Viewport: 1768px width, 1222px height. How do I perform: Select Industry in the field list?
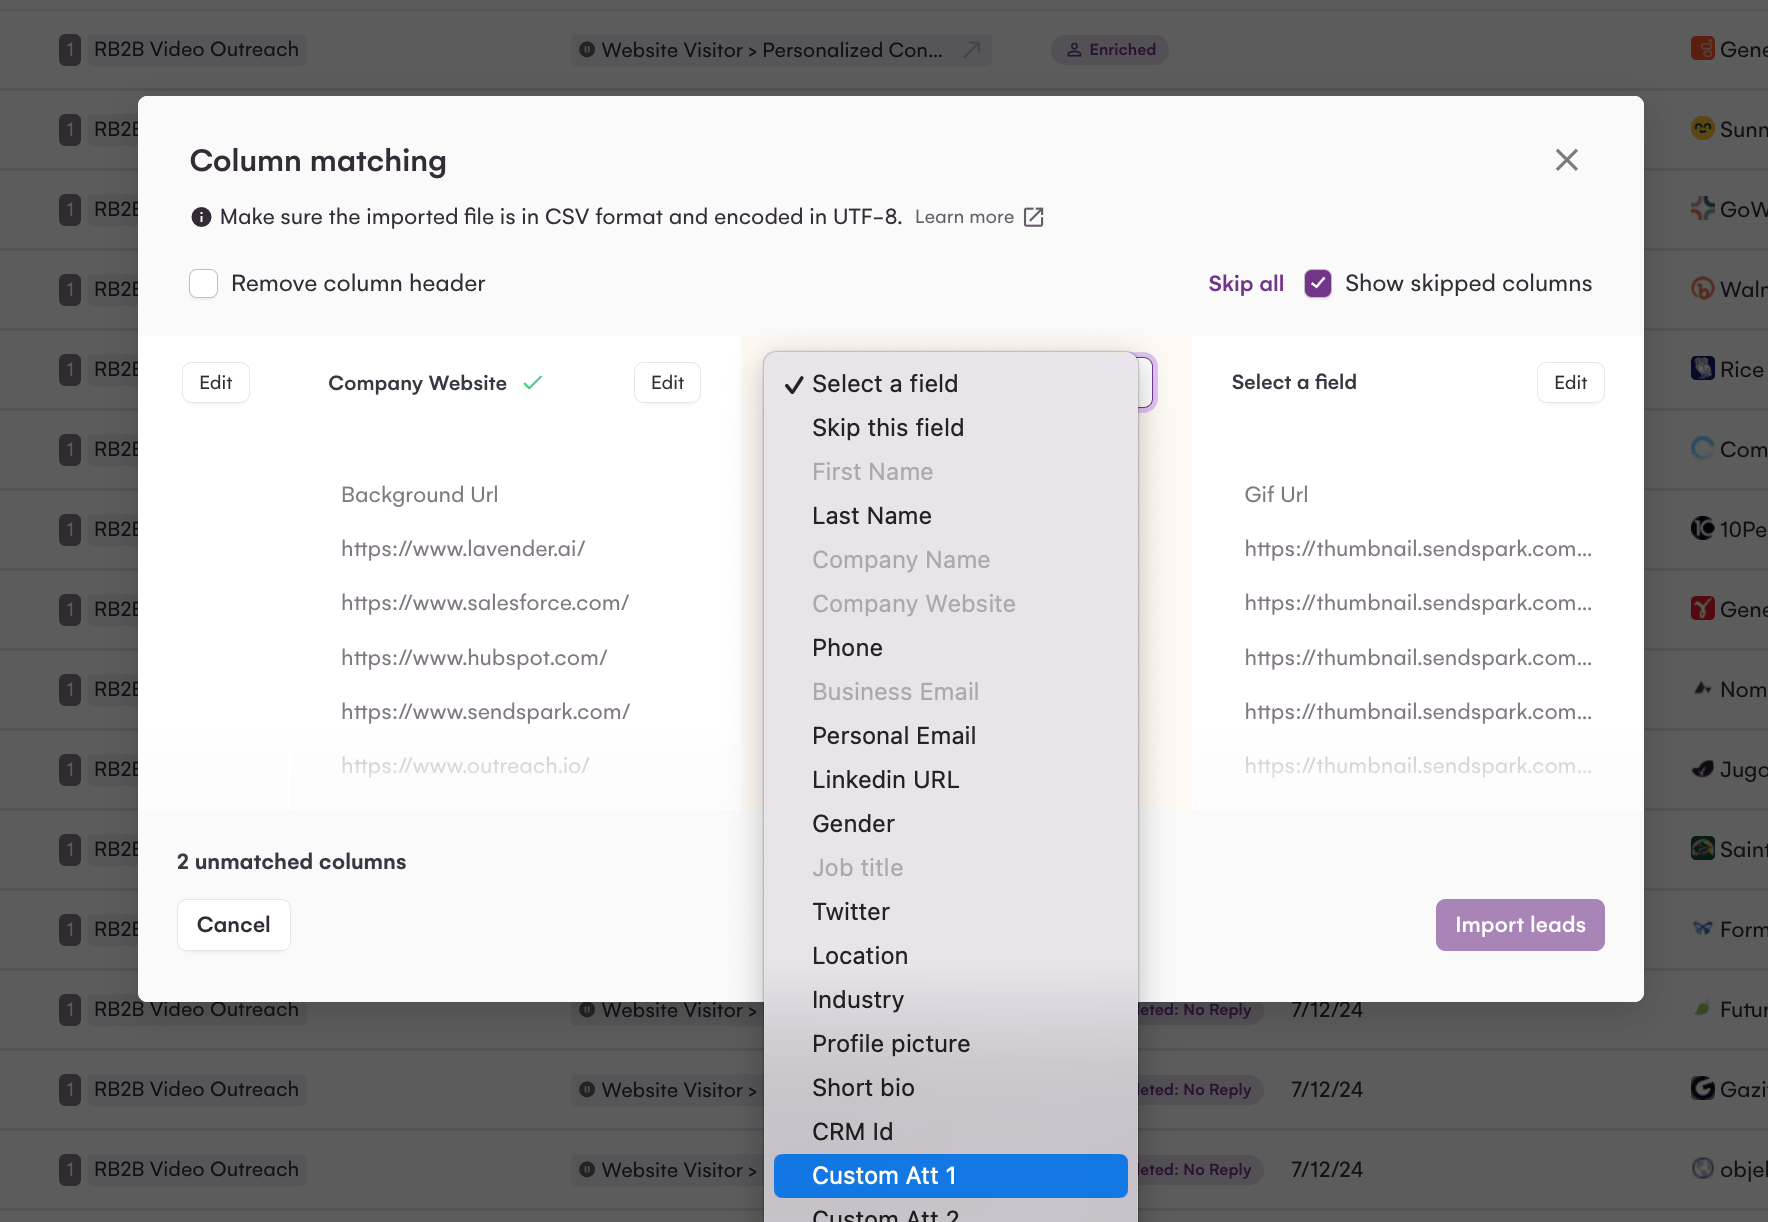950,1000
